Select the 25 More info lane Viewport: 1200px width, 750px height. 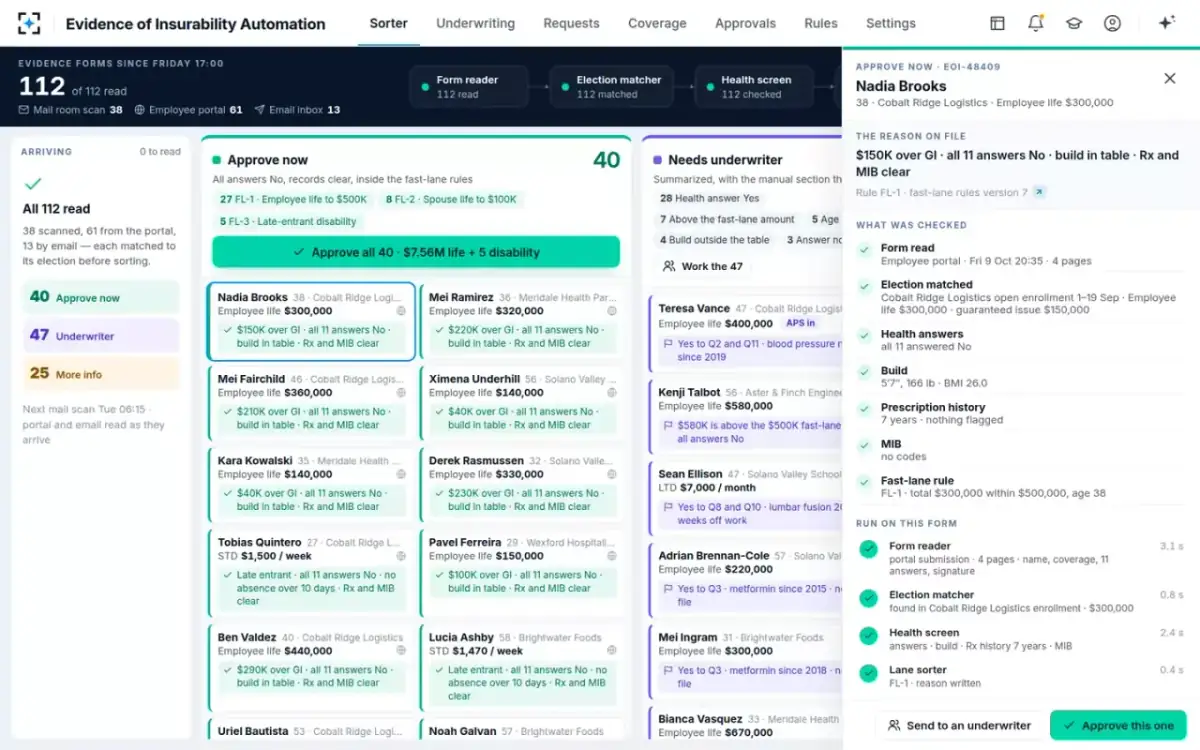coord(100,373)
